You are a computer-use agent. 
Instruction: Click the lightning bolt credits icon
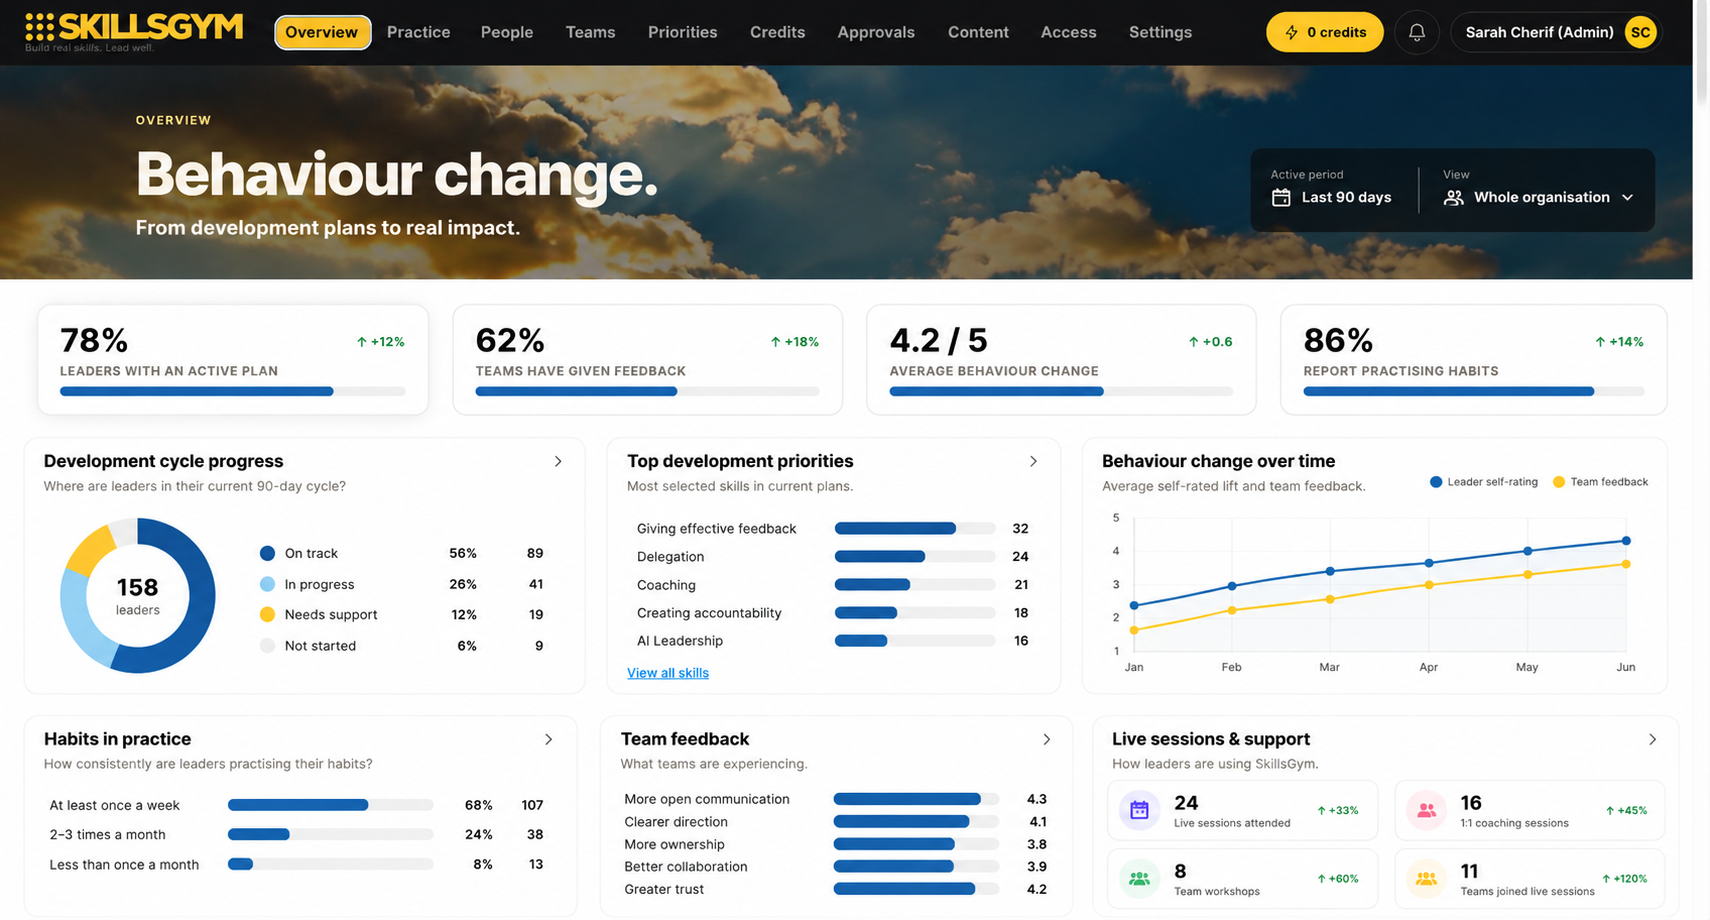pyautogui.click(x=1291, y=32)
